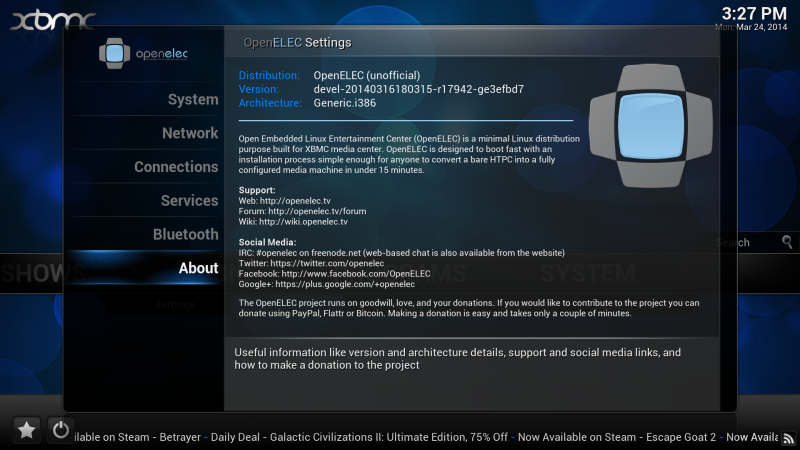Select the Network category

(x=189, y=133)
